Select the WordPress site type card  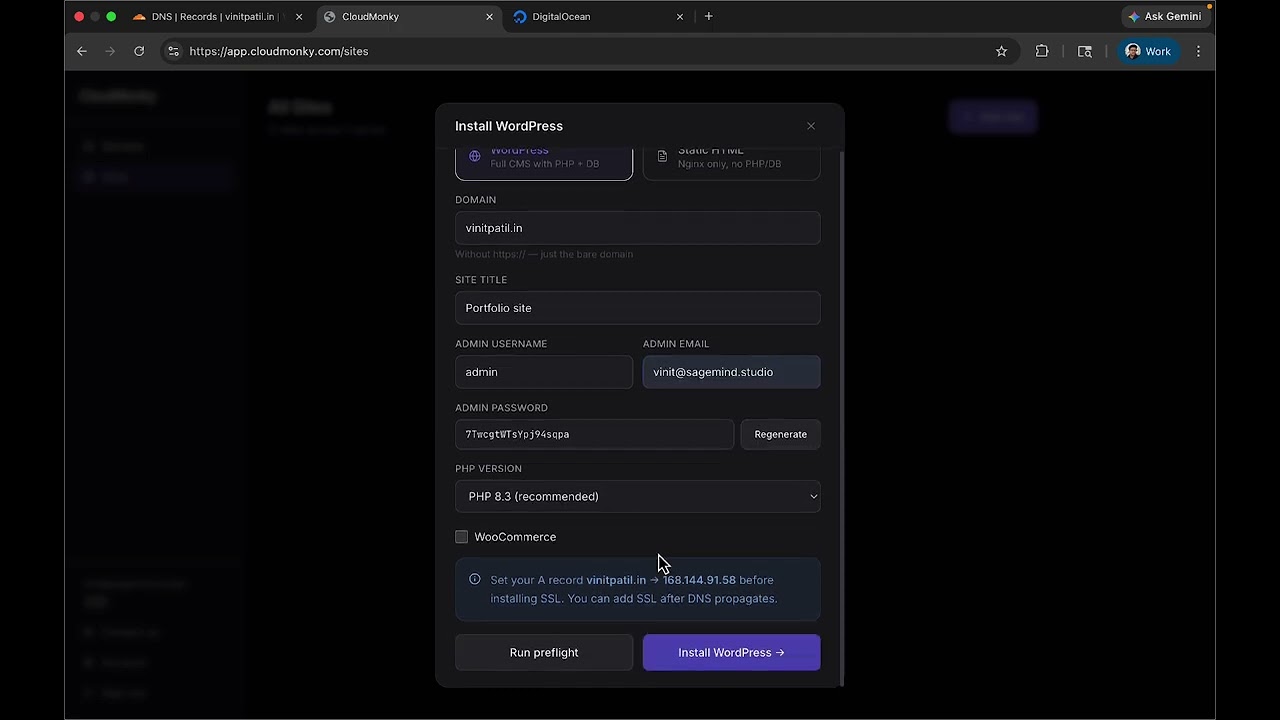point(544,162)
